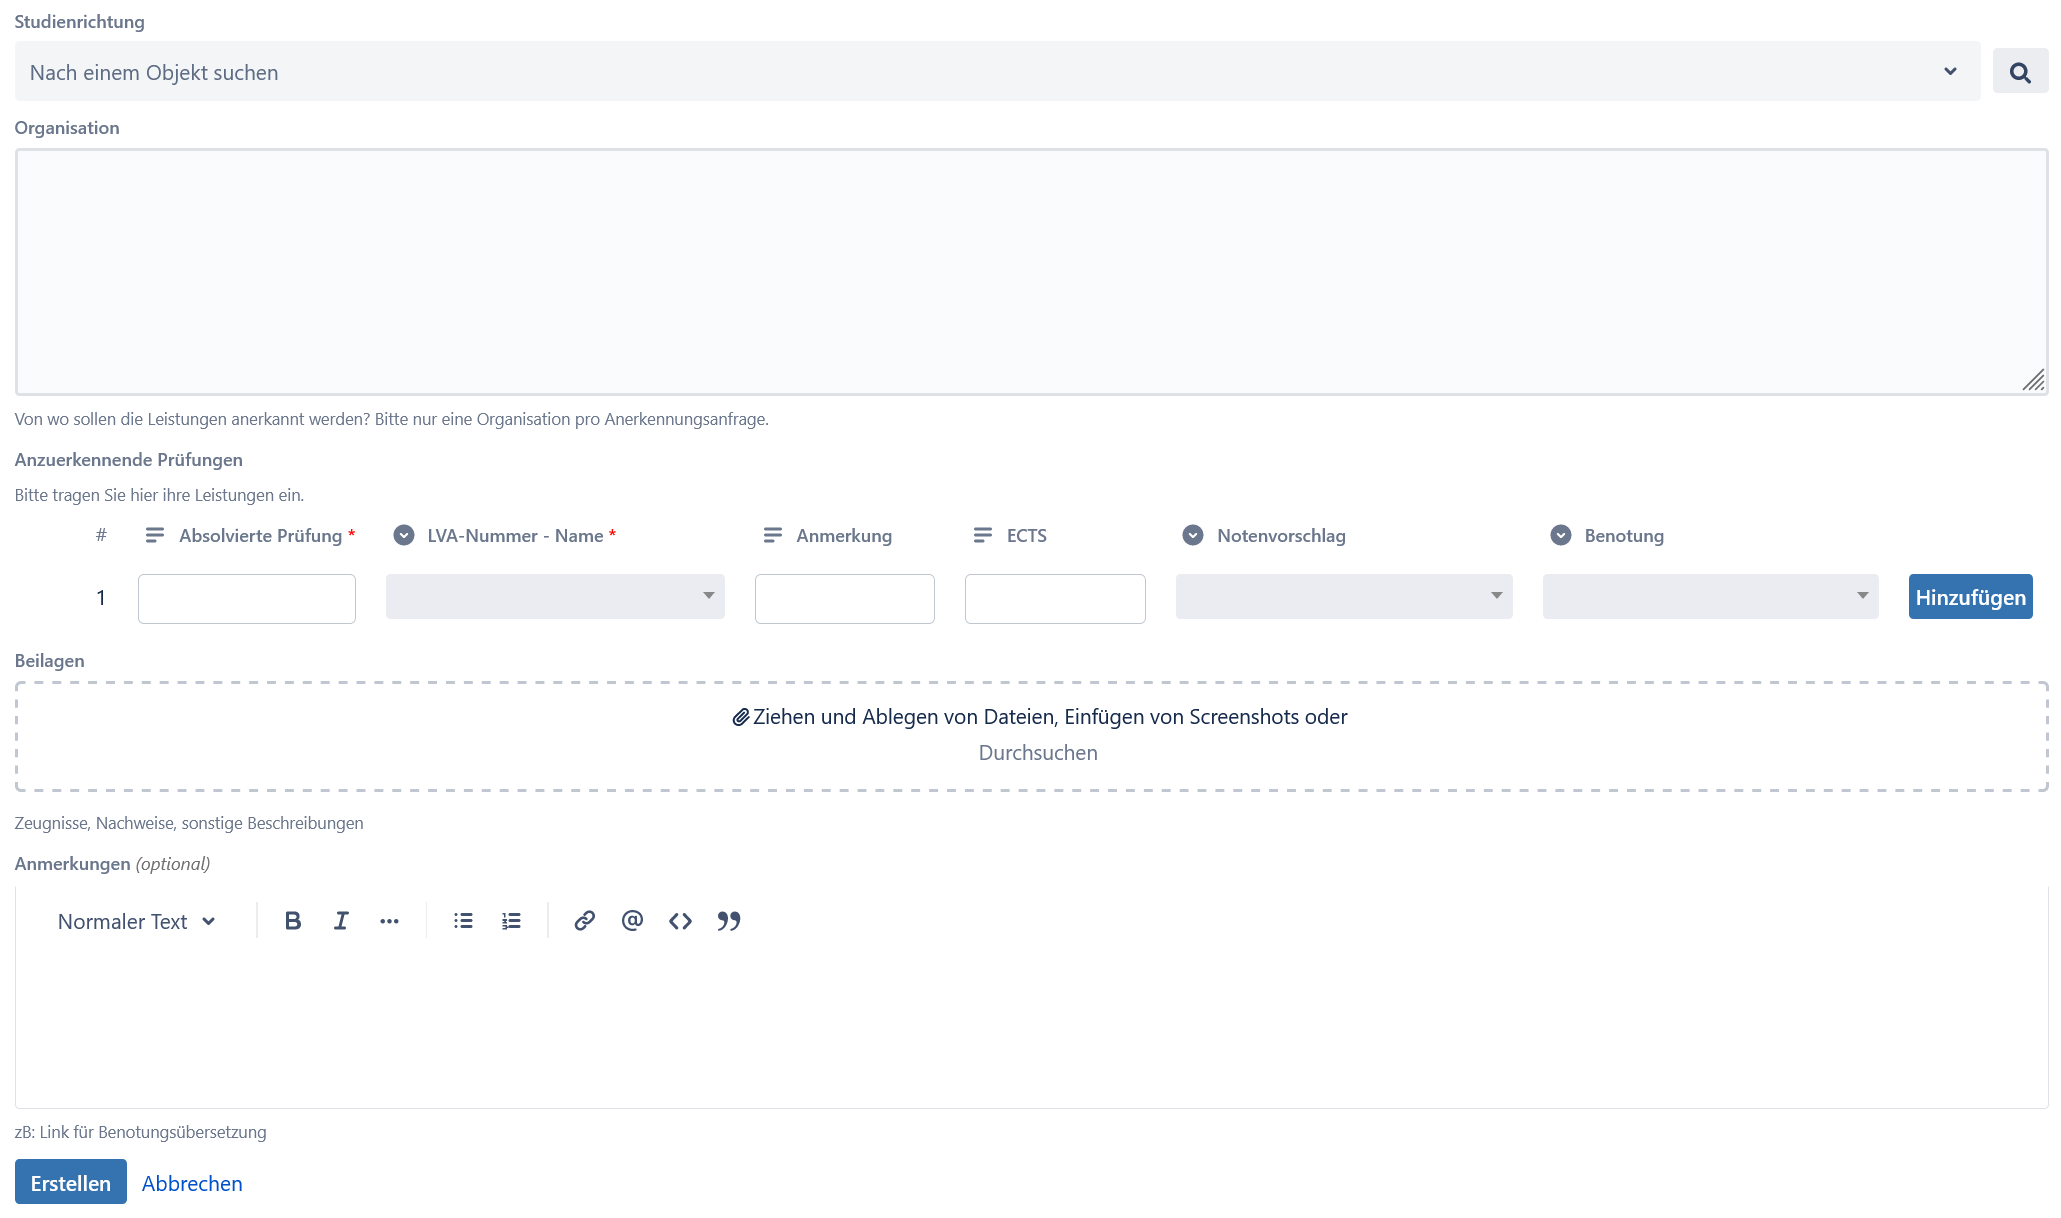Insert a link in the editor
2061x1218 pixels.
coord(584,921)
